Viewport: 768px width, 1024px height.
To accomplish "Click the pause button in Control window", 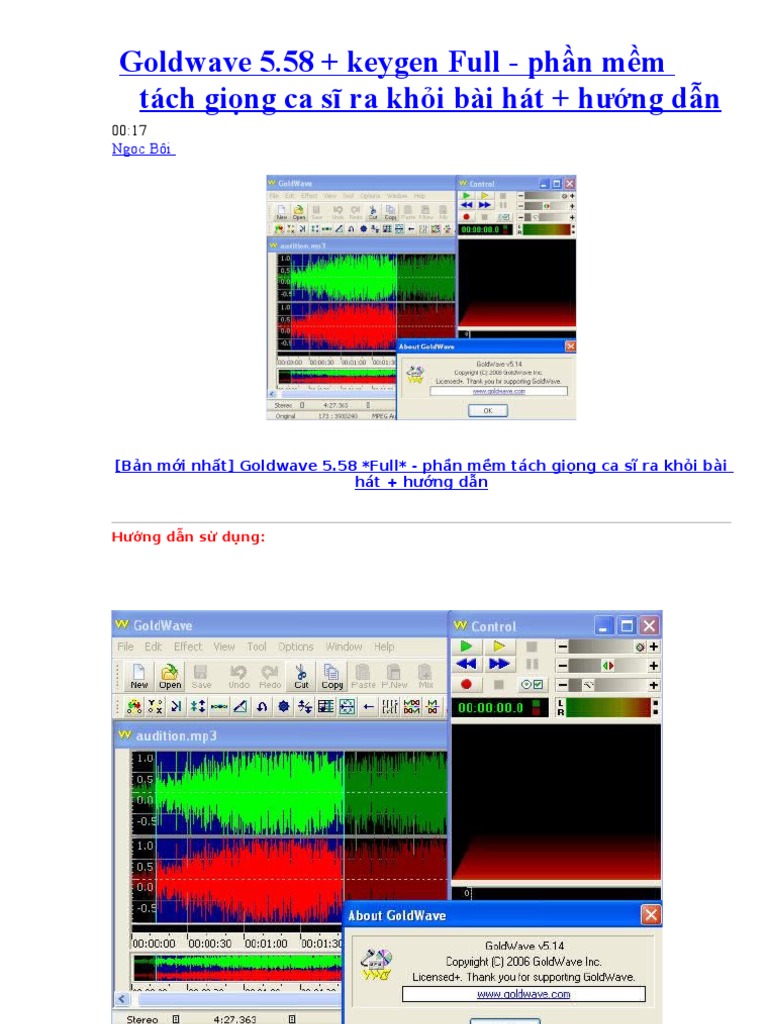I will [x=532, y=664].
